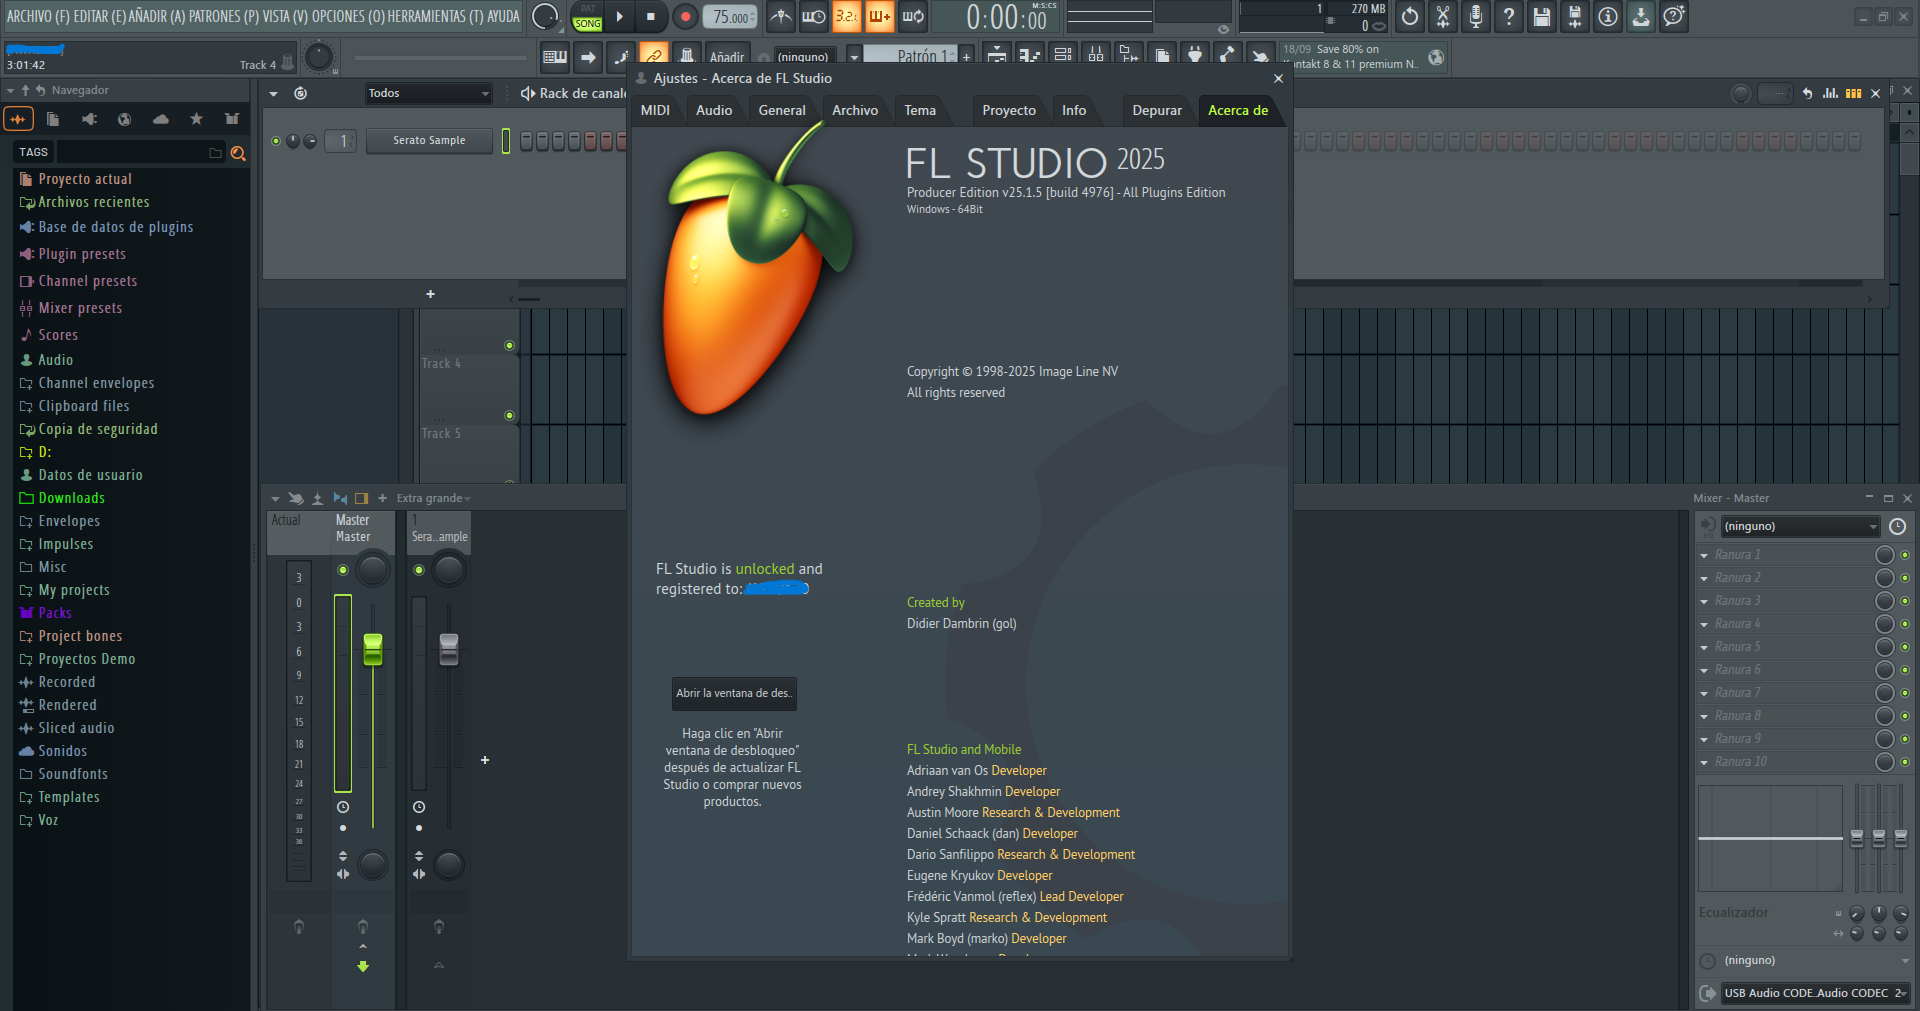The height and width of the screenshot is (1011, 1920).
Task: Toggle loop recording icon
Action: (x=913, y=16)
